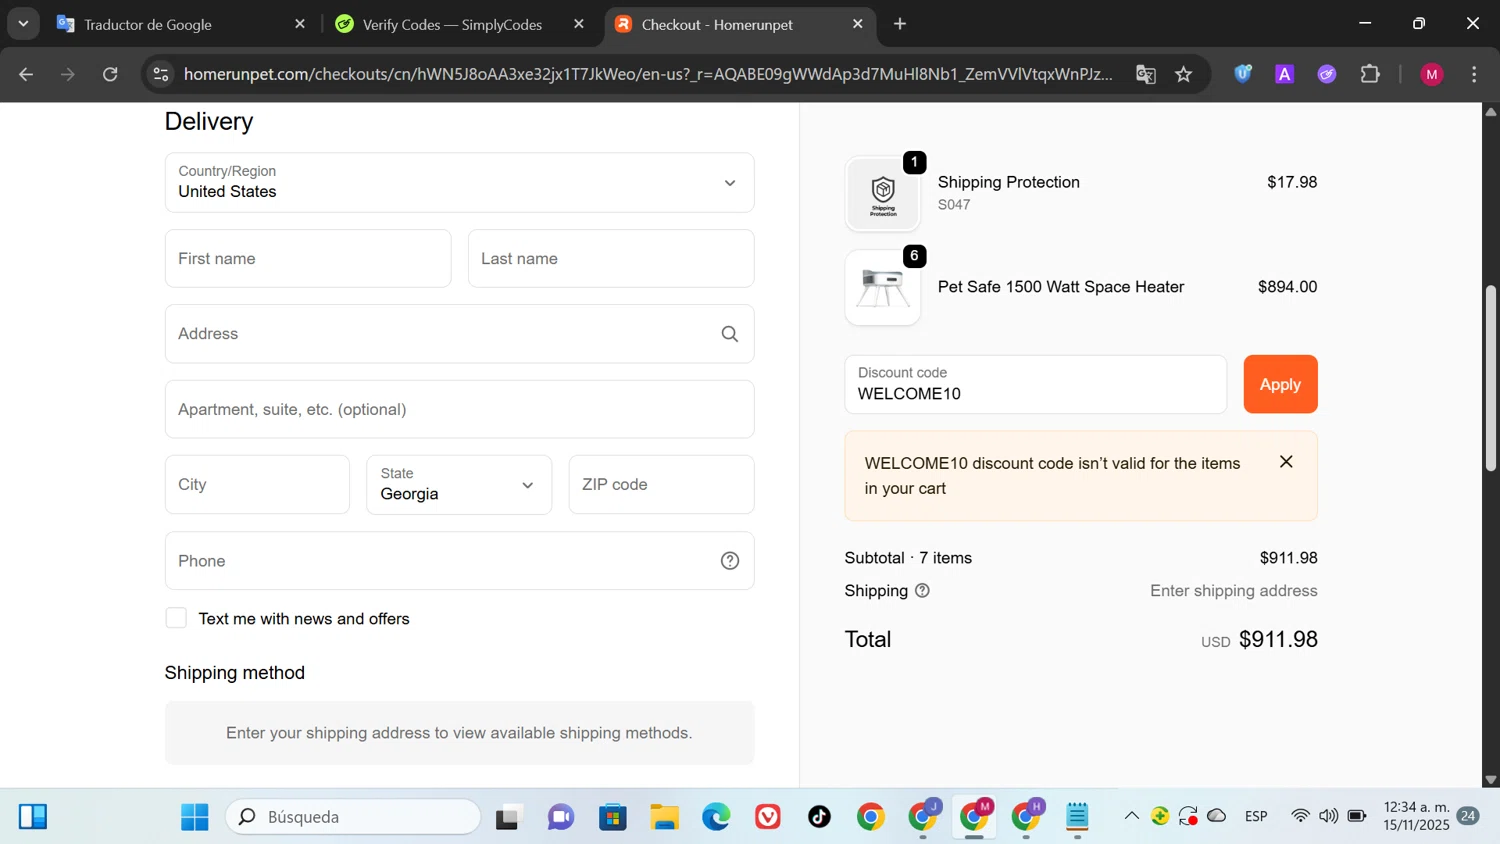Open the battery status icon
The image size is (1500, 844).
(1357, 817)
